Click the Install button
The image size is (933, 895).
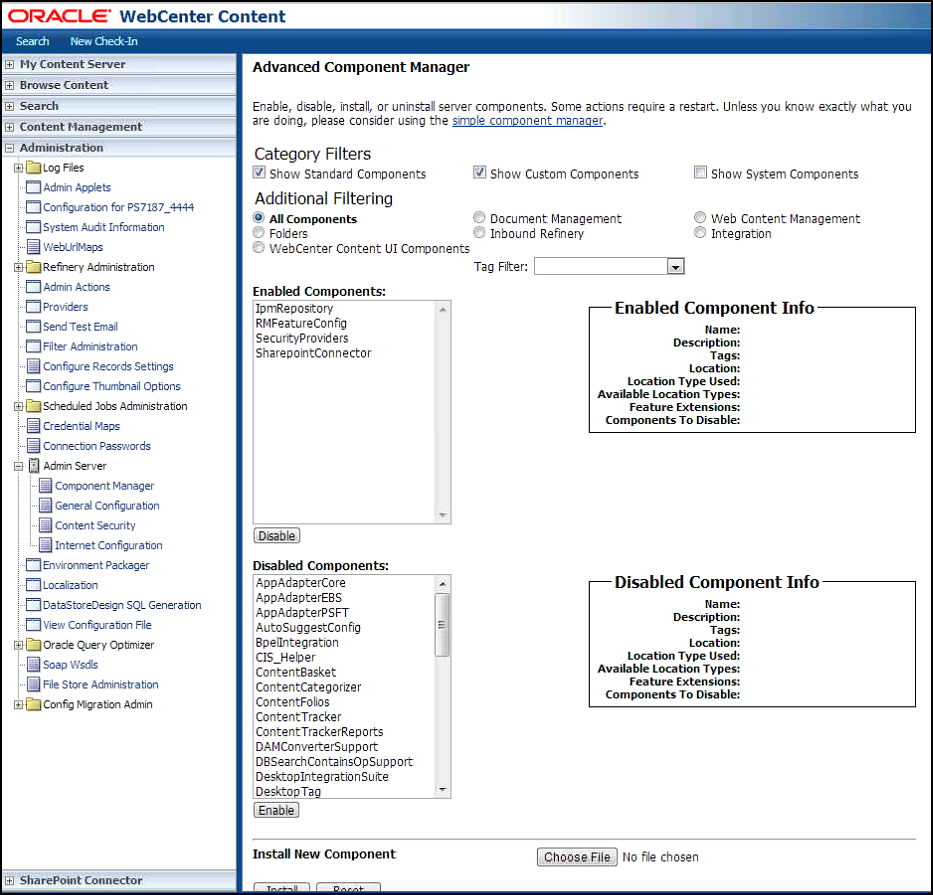281,888
